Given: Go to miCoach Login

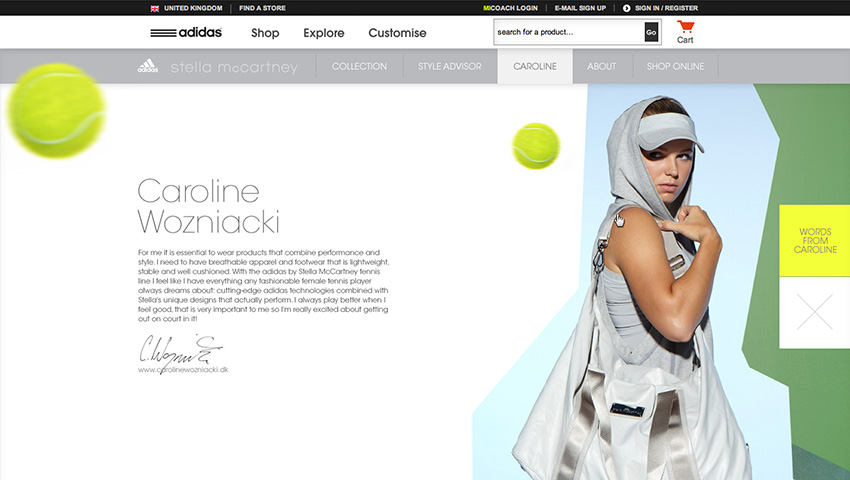Looking at the screenshot, I should [510, 8].
